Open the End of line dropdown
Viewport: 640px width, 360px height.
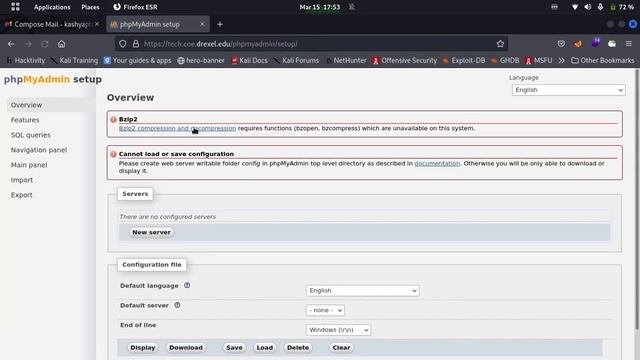click(338, 330)
